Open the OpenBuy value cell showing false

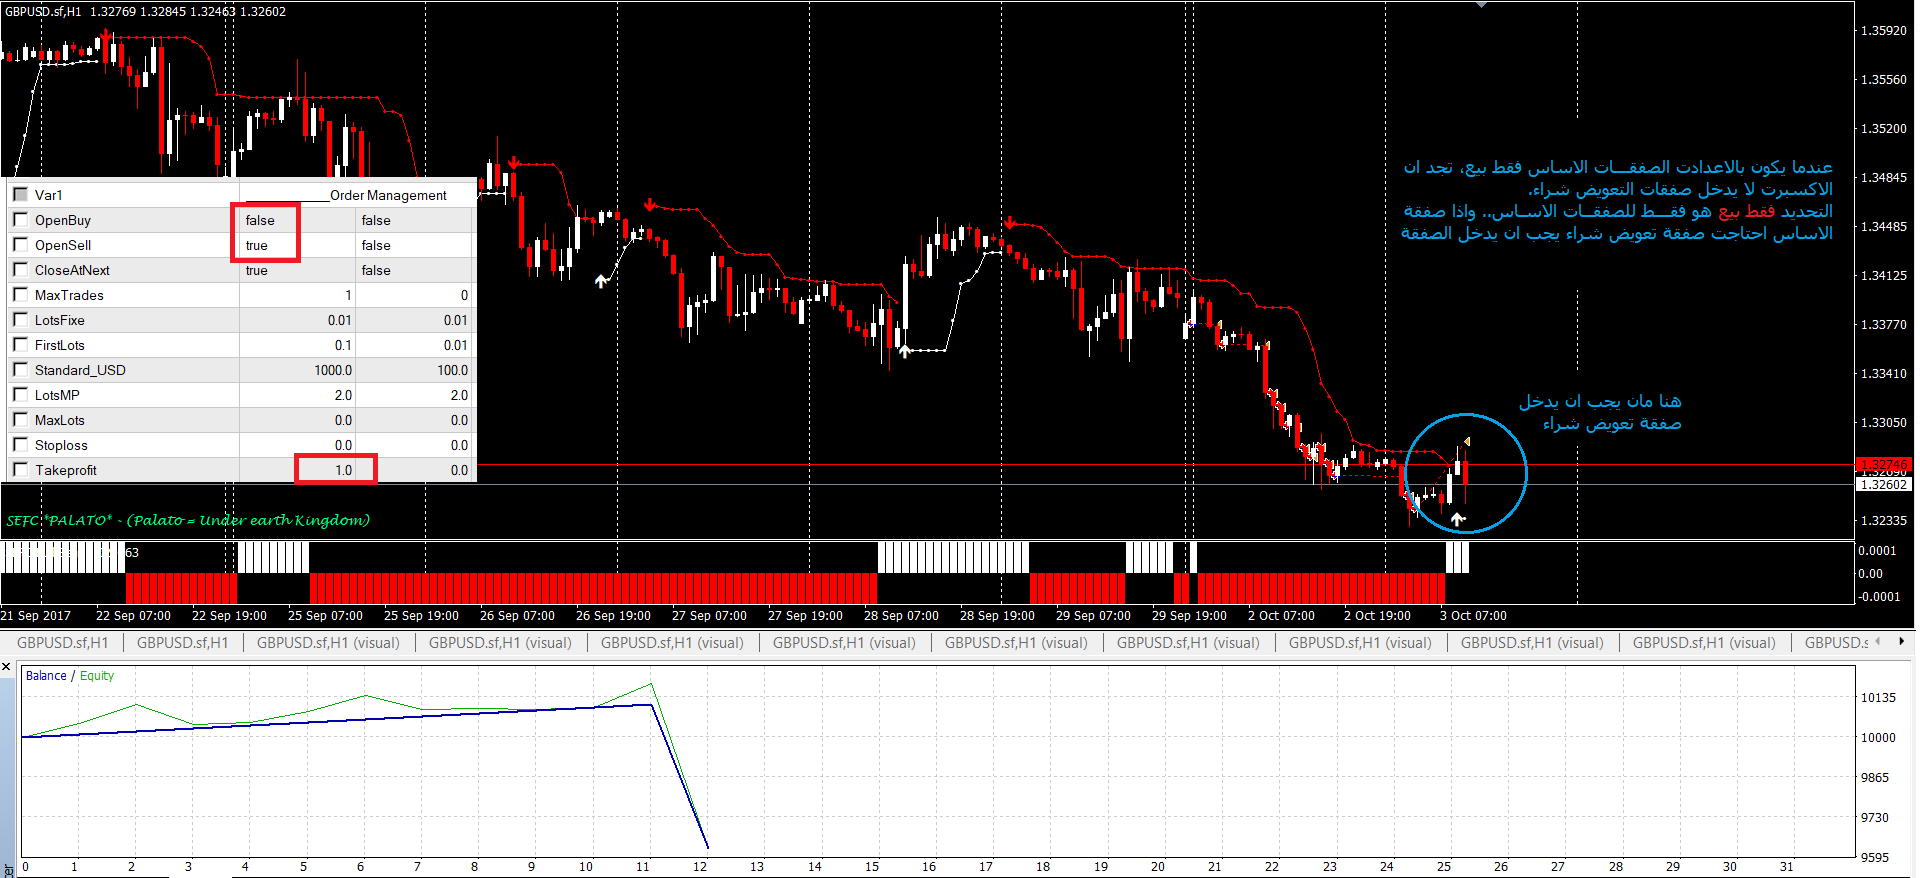click(265, 220)
